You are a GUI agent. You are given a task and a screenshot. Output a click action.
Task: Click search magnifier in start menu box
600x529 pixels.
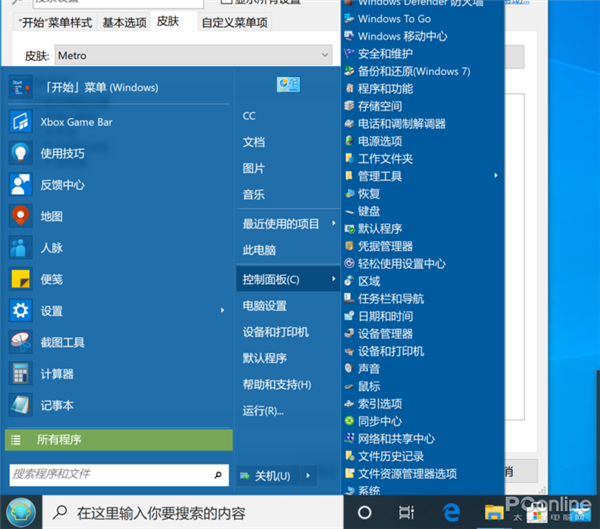click(218, 475)
